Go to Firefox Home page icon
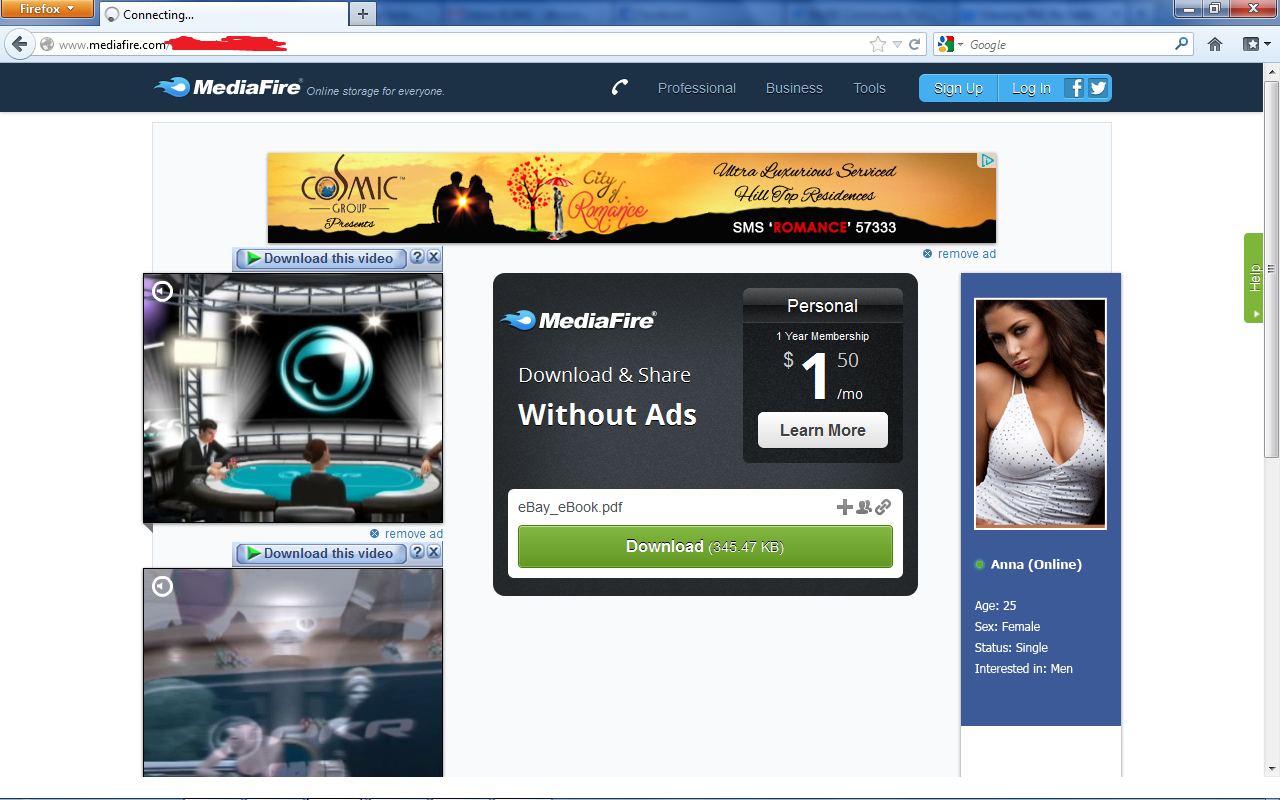Viewport: 1280px width, 800px height. 1215,44
